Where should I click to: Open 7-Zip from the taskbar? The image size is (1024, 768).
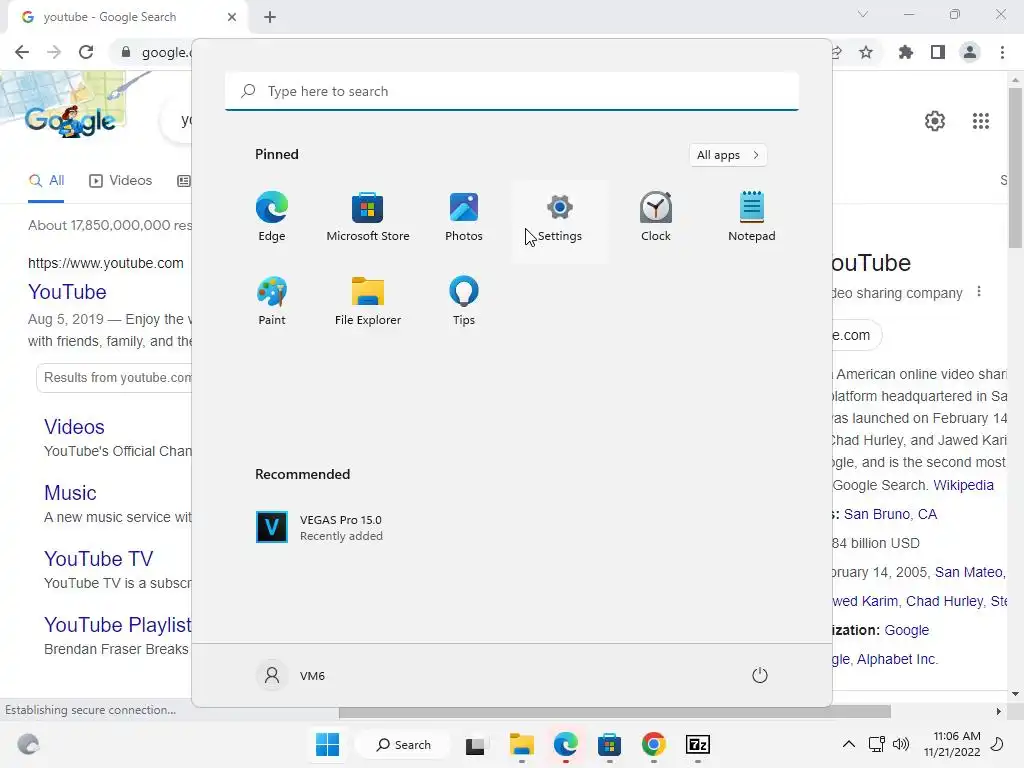tap(697, 744)
